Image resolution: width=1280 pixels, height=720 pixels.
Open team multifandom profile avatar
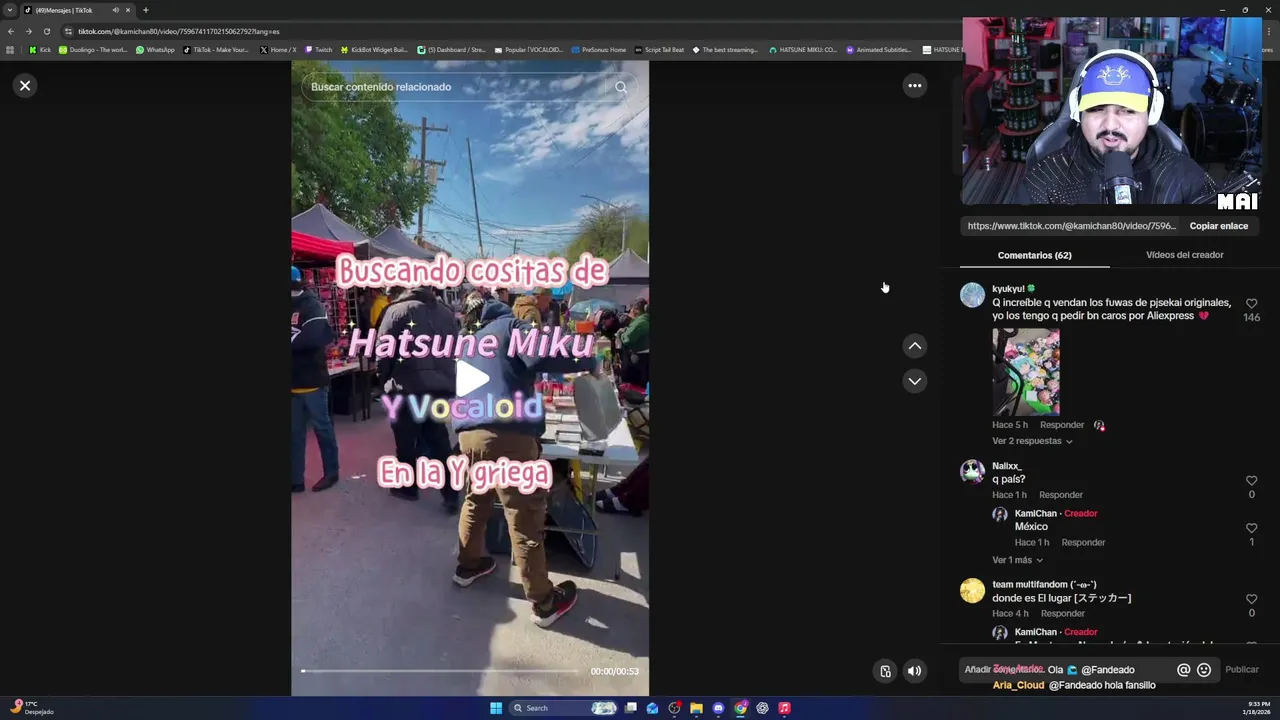(x=972, y=591)
